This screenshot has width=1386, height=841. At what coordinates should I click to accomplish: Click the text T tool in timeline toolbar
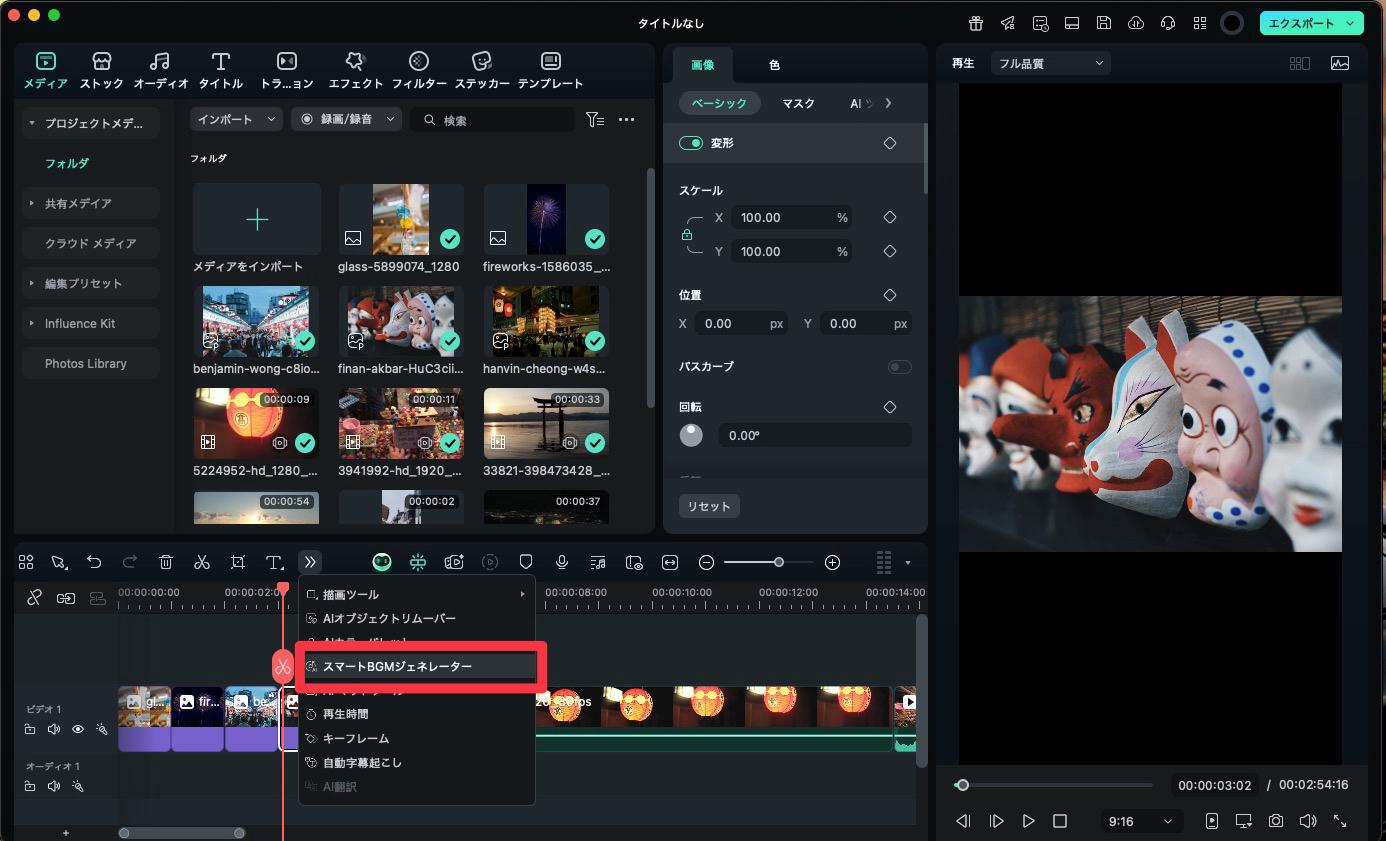pyautogui.click(x=274, y=563)
